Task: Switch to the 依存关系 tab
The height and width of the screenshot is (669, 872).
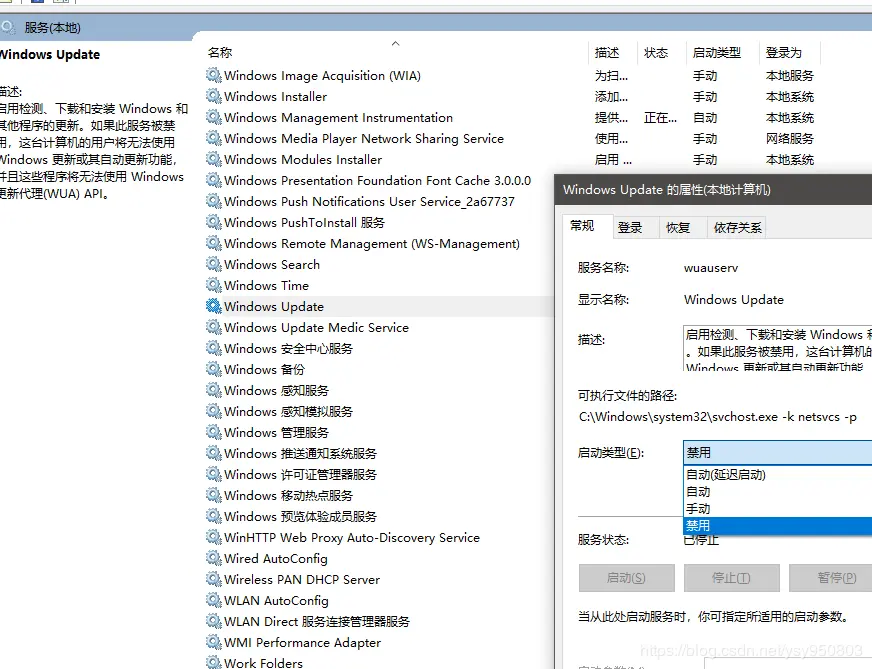Action: pyautogui.click(x=737, y=227)
